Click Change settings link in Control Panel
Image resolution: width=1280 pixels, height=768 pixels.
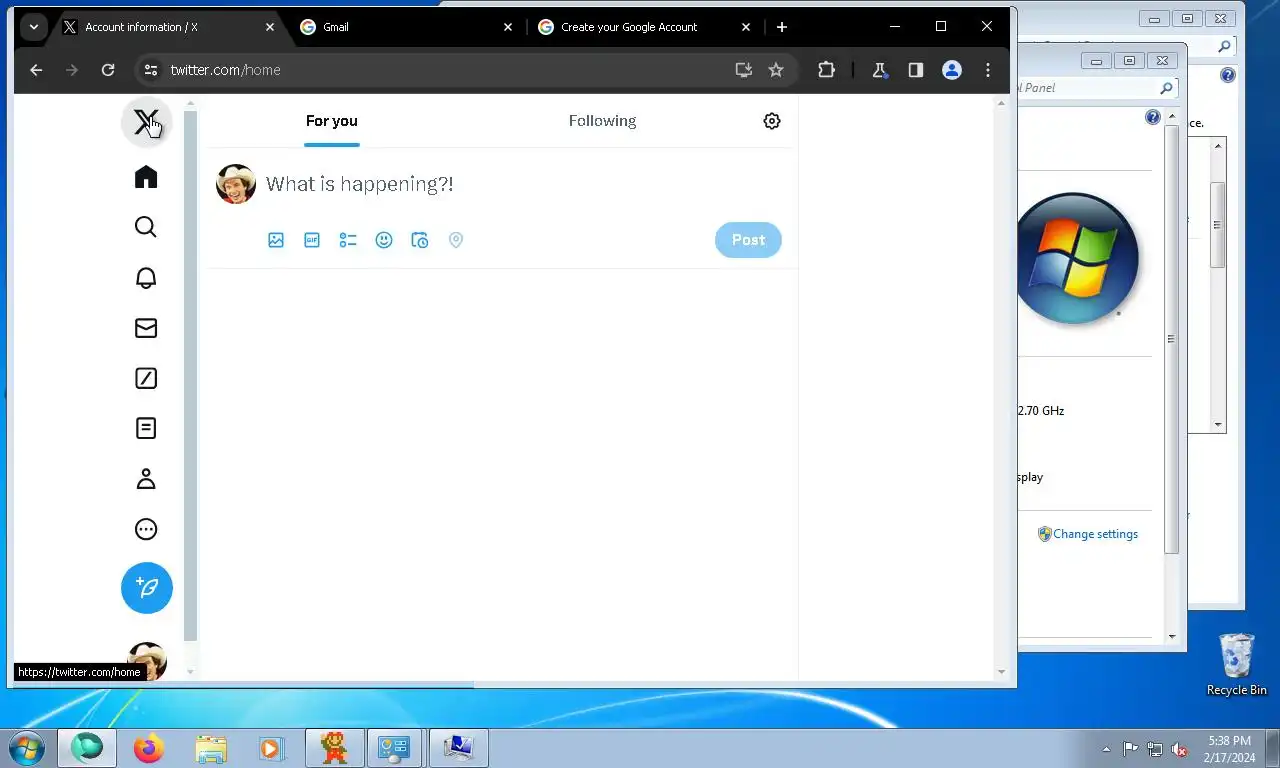[1095, 534]
